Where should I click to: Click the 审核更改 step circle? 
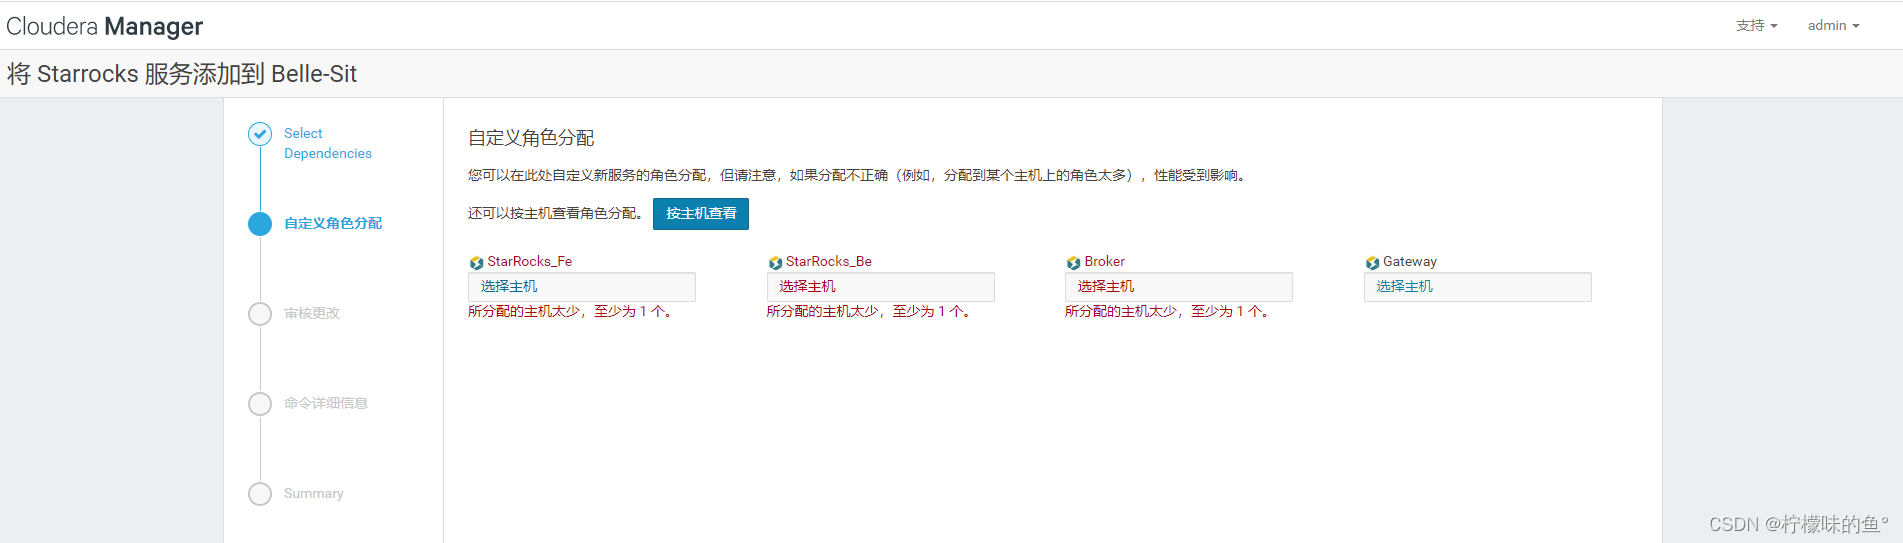[260, 314]
